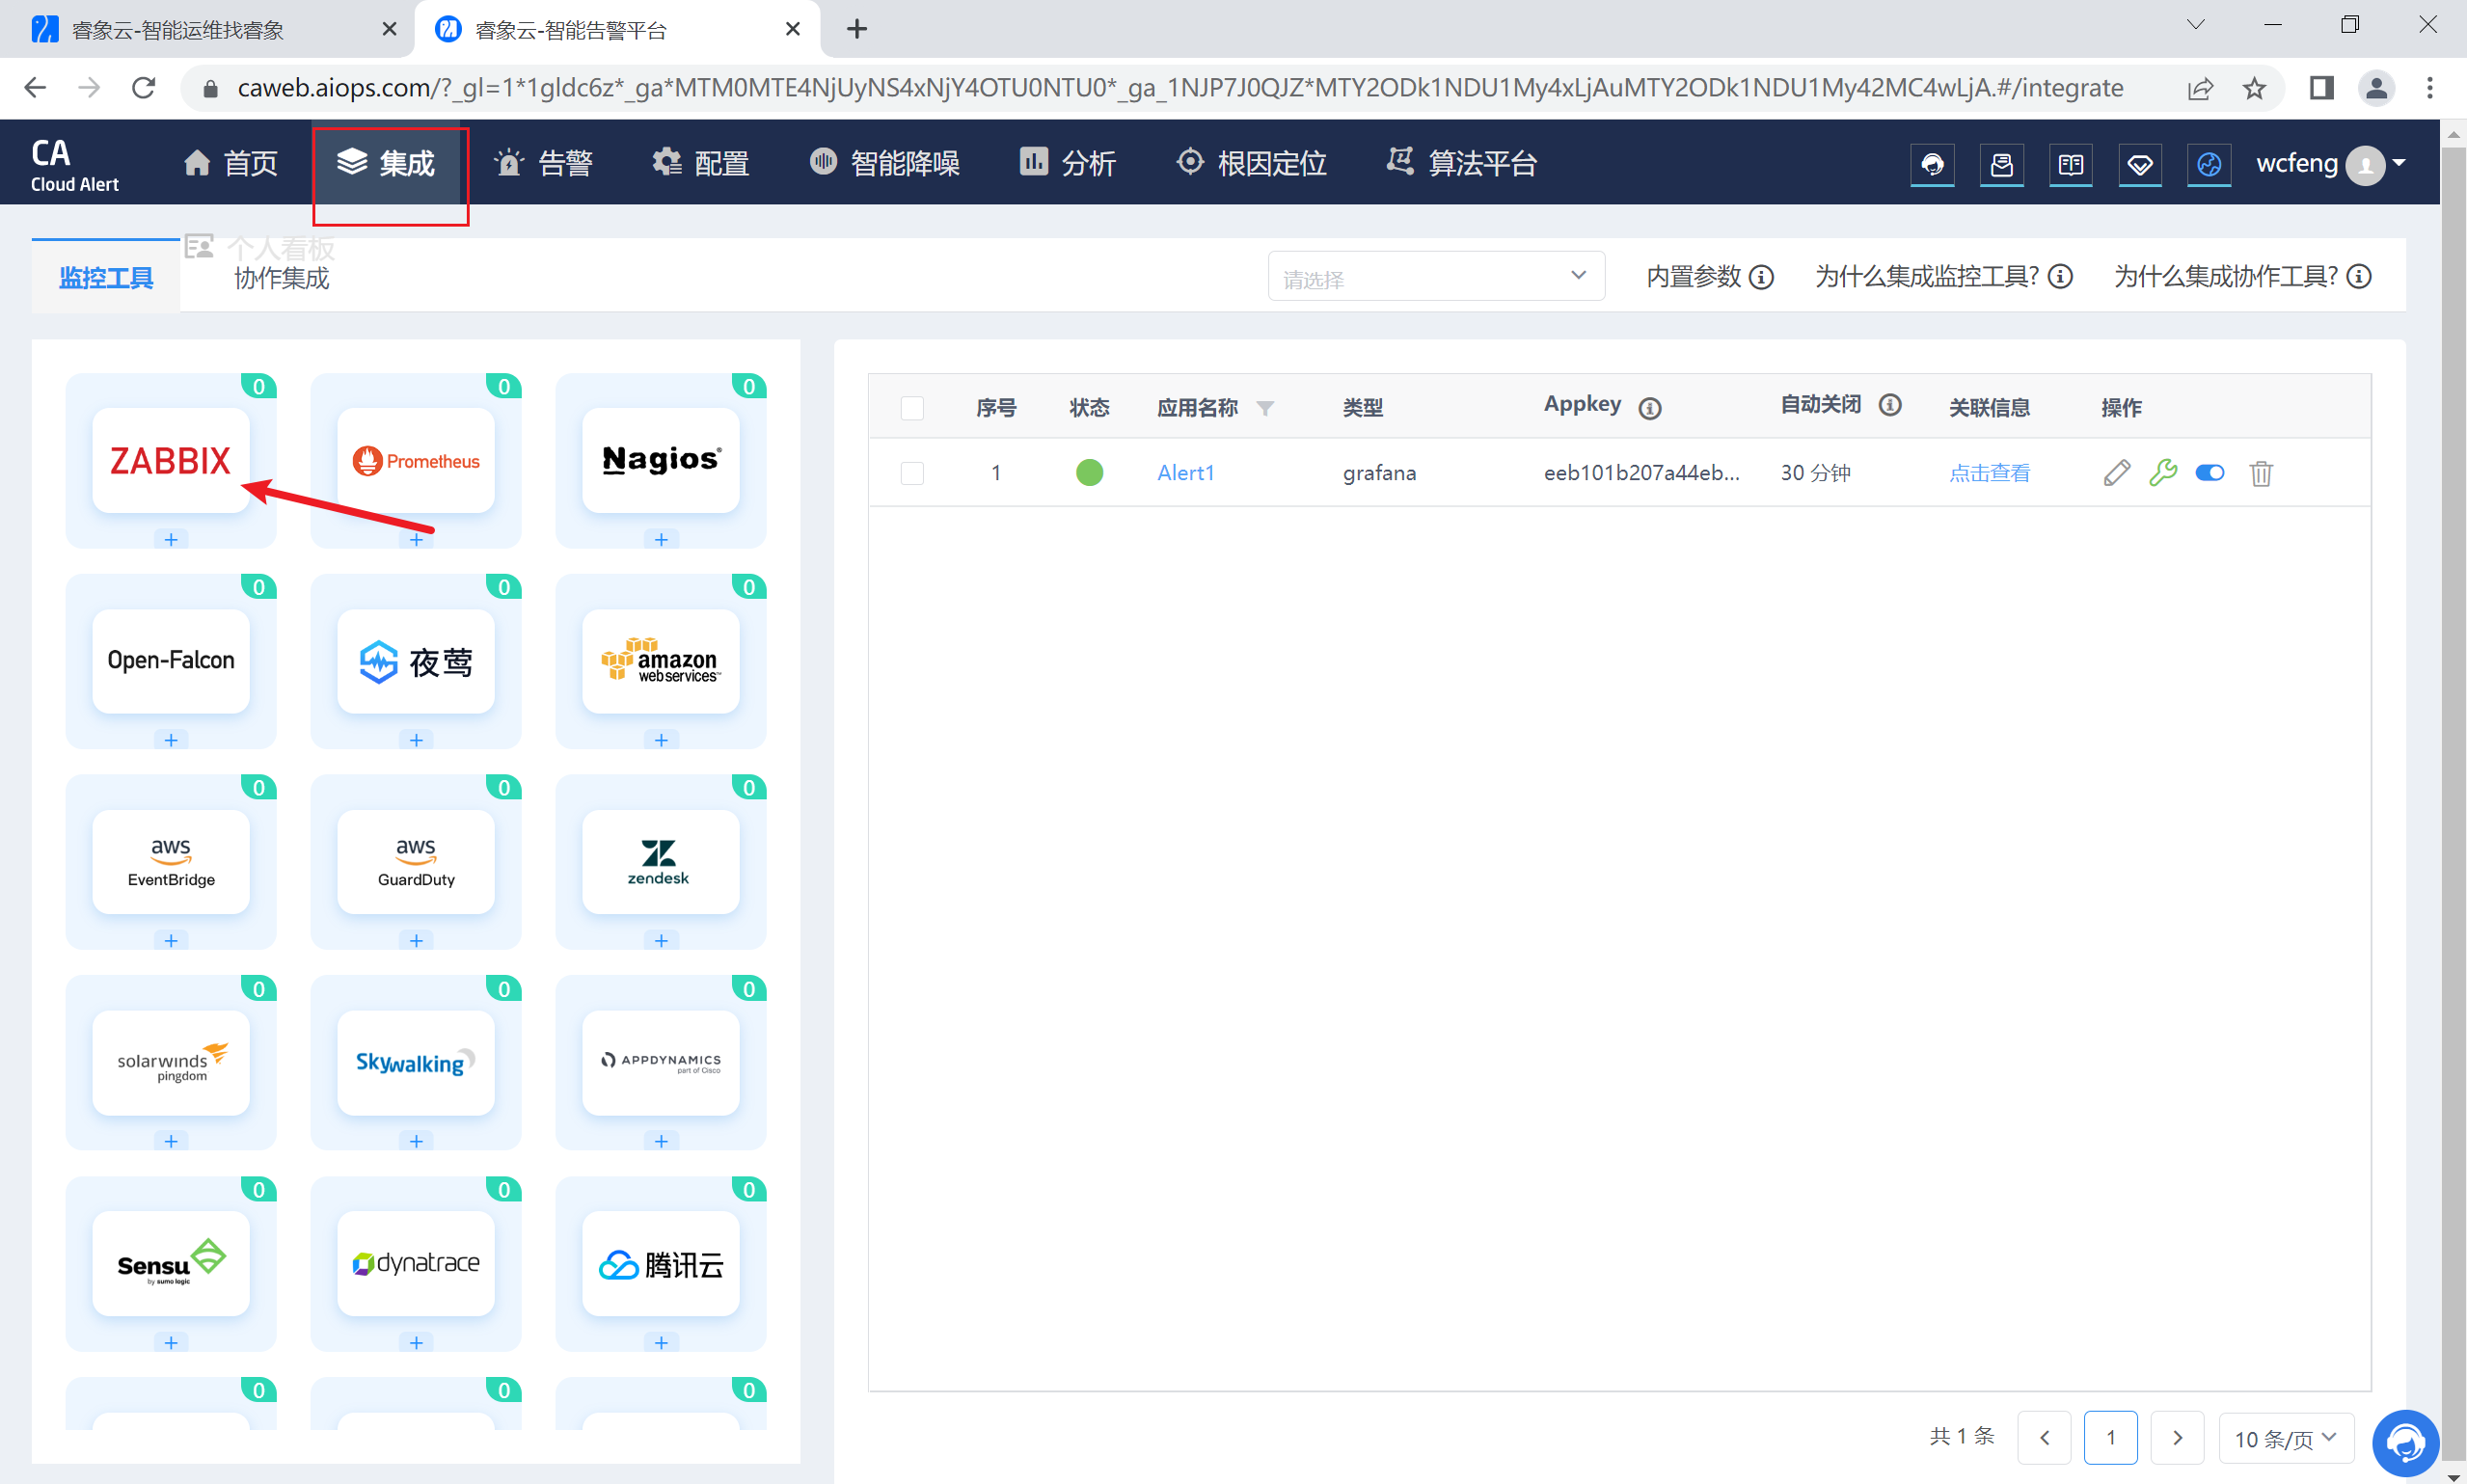Select the 夜莺 monitoring tool card
The width and height of the screenshot is (2467, 1484).
(416, 661)
